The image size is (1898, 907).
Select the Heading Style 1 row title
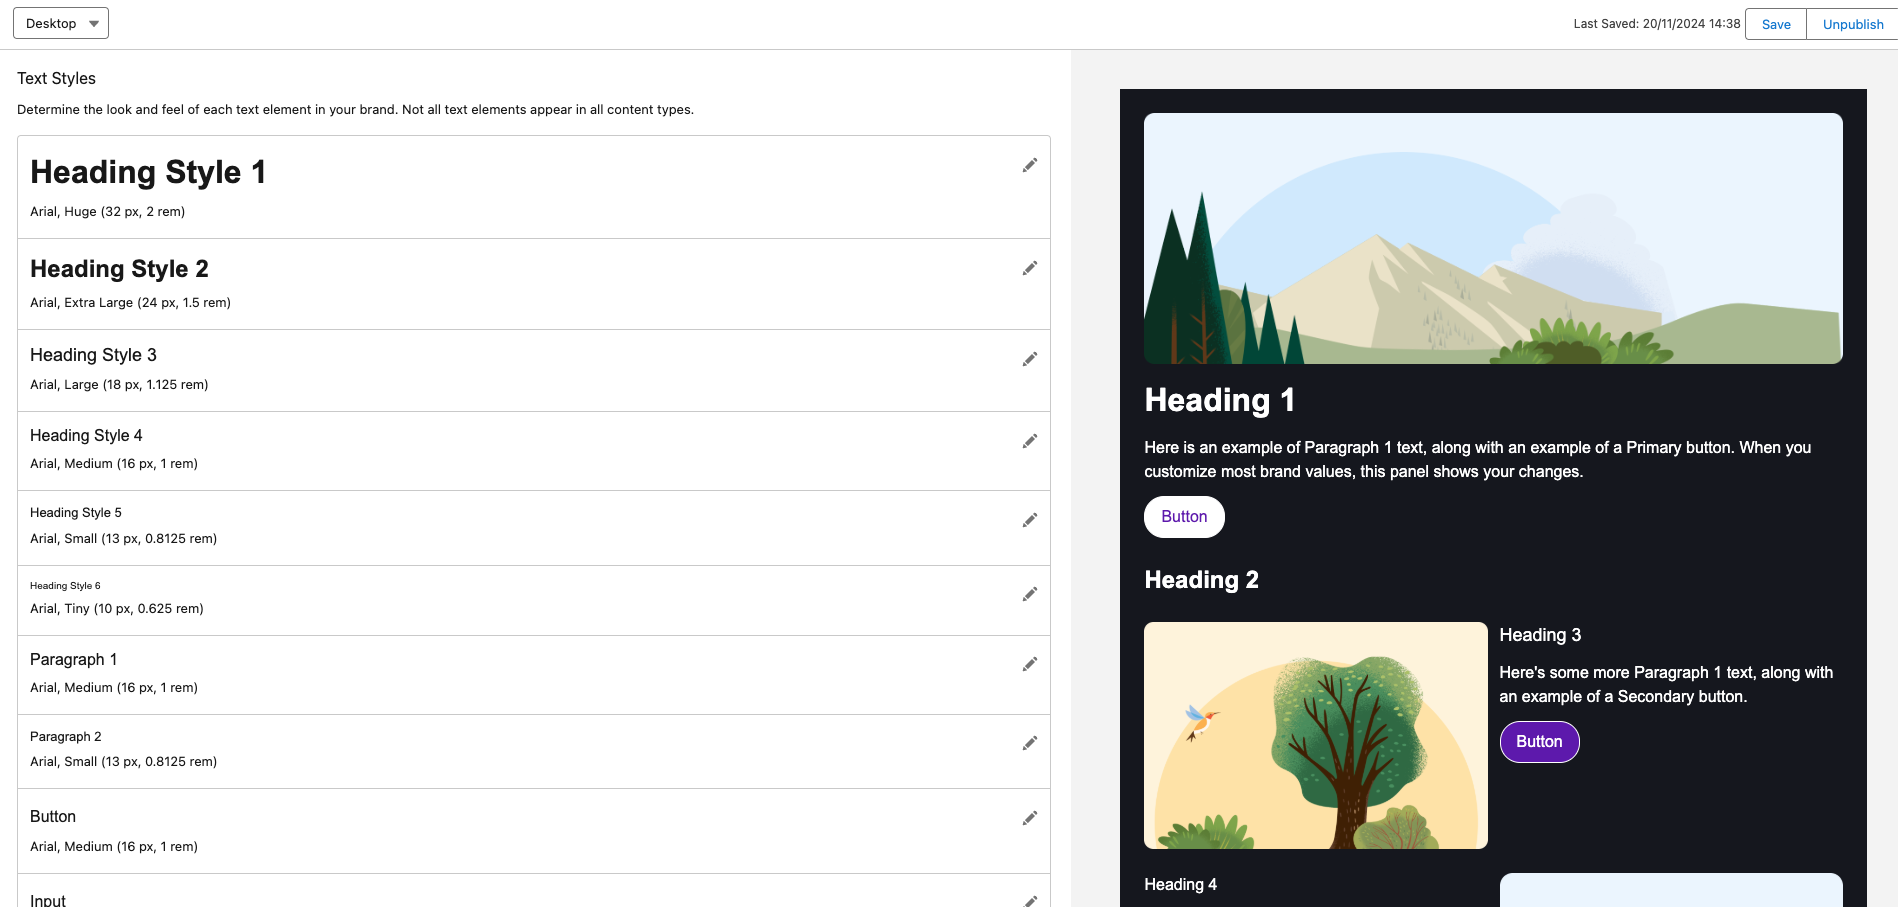click(x=148, y=172)
